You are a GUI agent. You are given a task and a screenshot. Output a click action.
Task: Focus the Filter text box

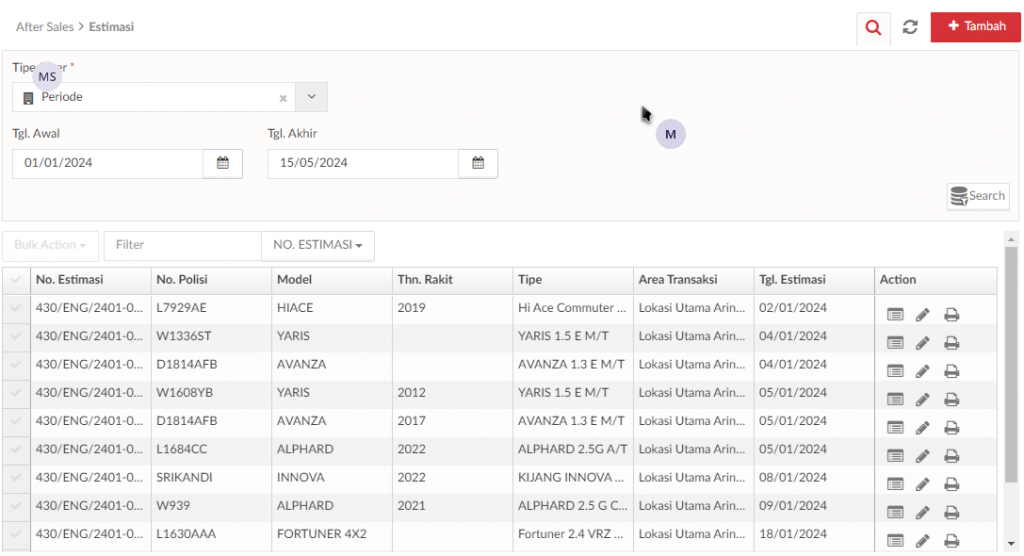click(183, 246)
